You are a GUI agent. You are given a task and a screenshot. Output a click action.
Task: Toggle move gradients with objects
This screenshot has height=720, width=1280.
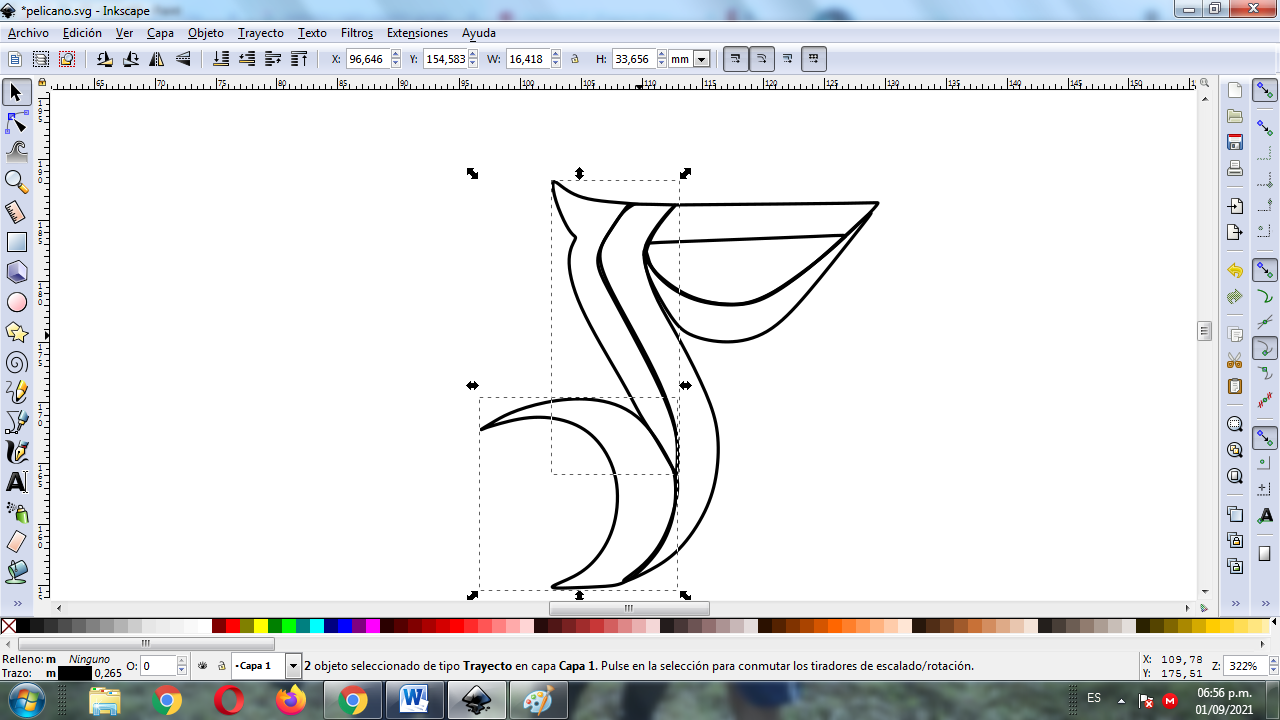tap(788, 59)
